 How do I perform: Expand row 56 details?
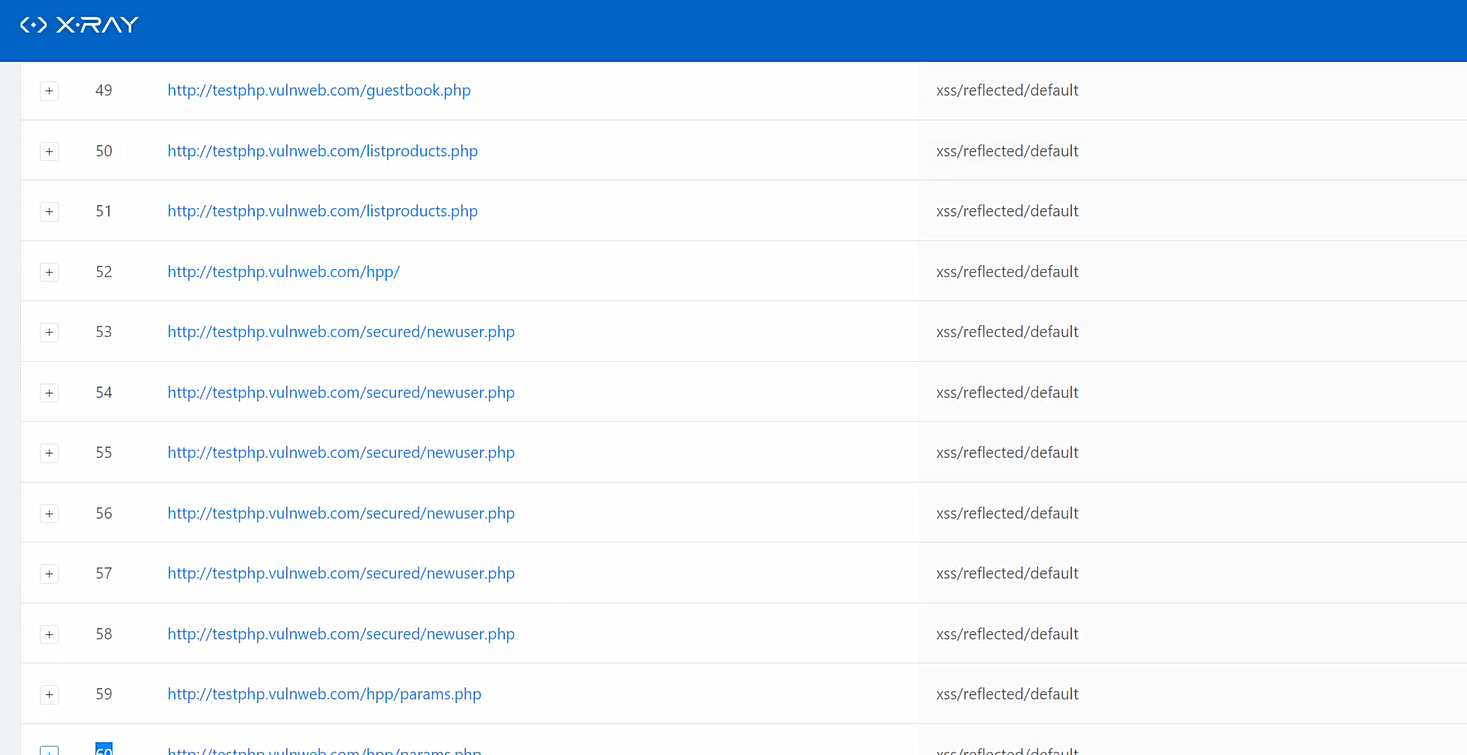point(49,514)
